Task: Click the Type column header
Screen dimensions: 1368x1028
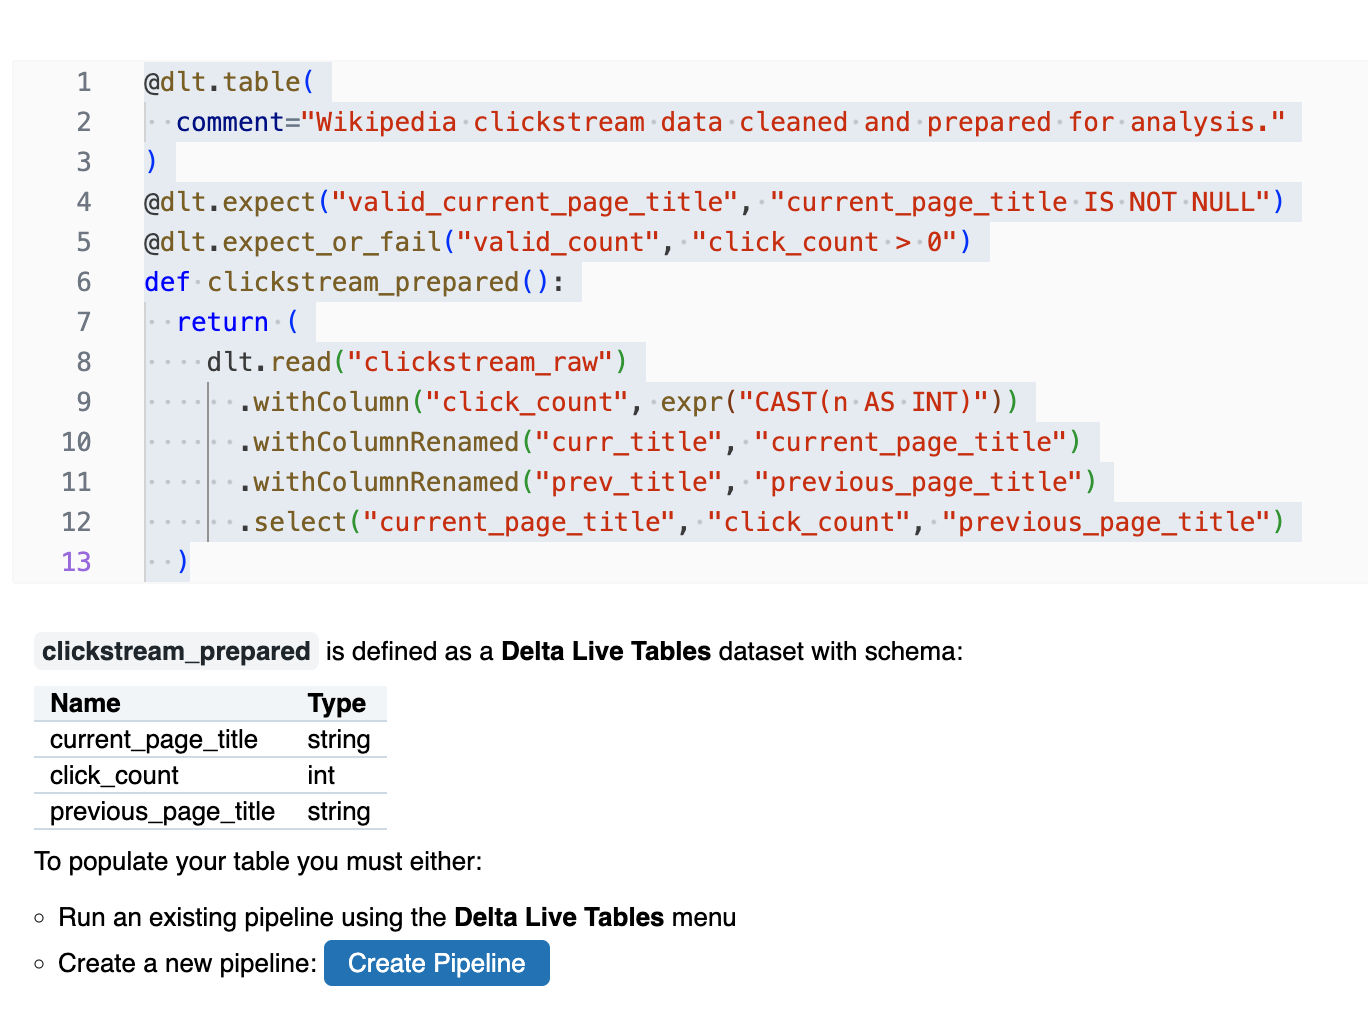Action: click(338, 703)
